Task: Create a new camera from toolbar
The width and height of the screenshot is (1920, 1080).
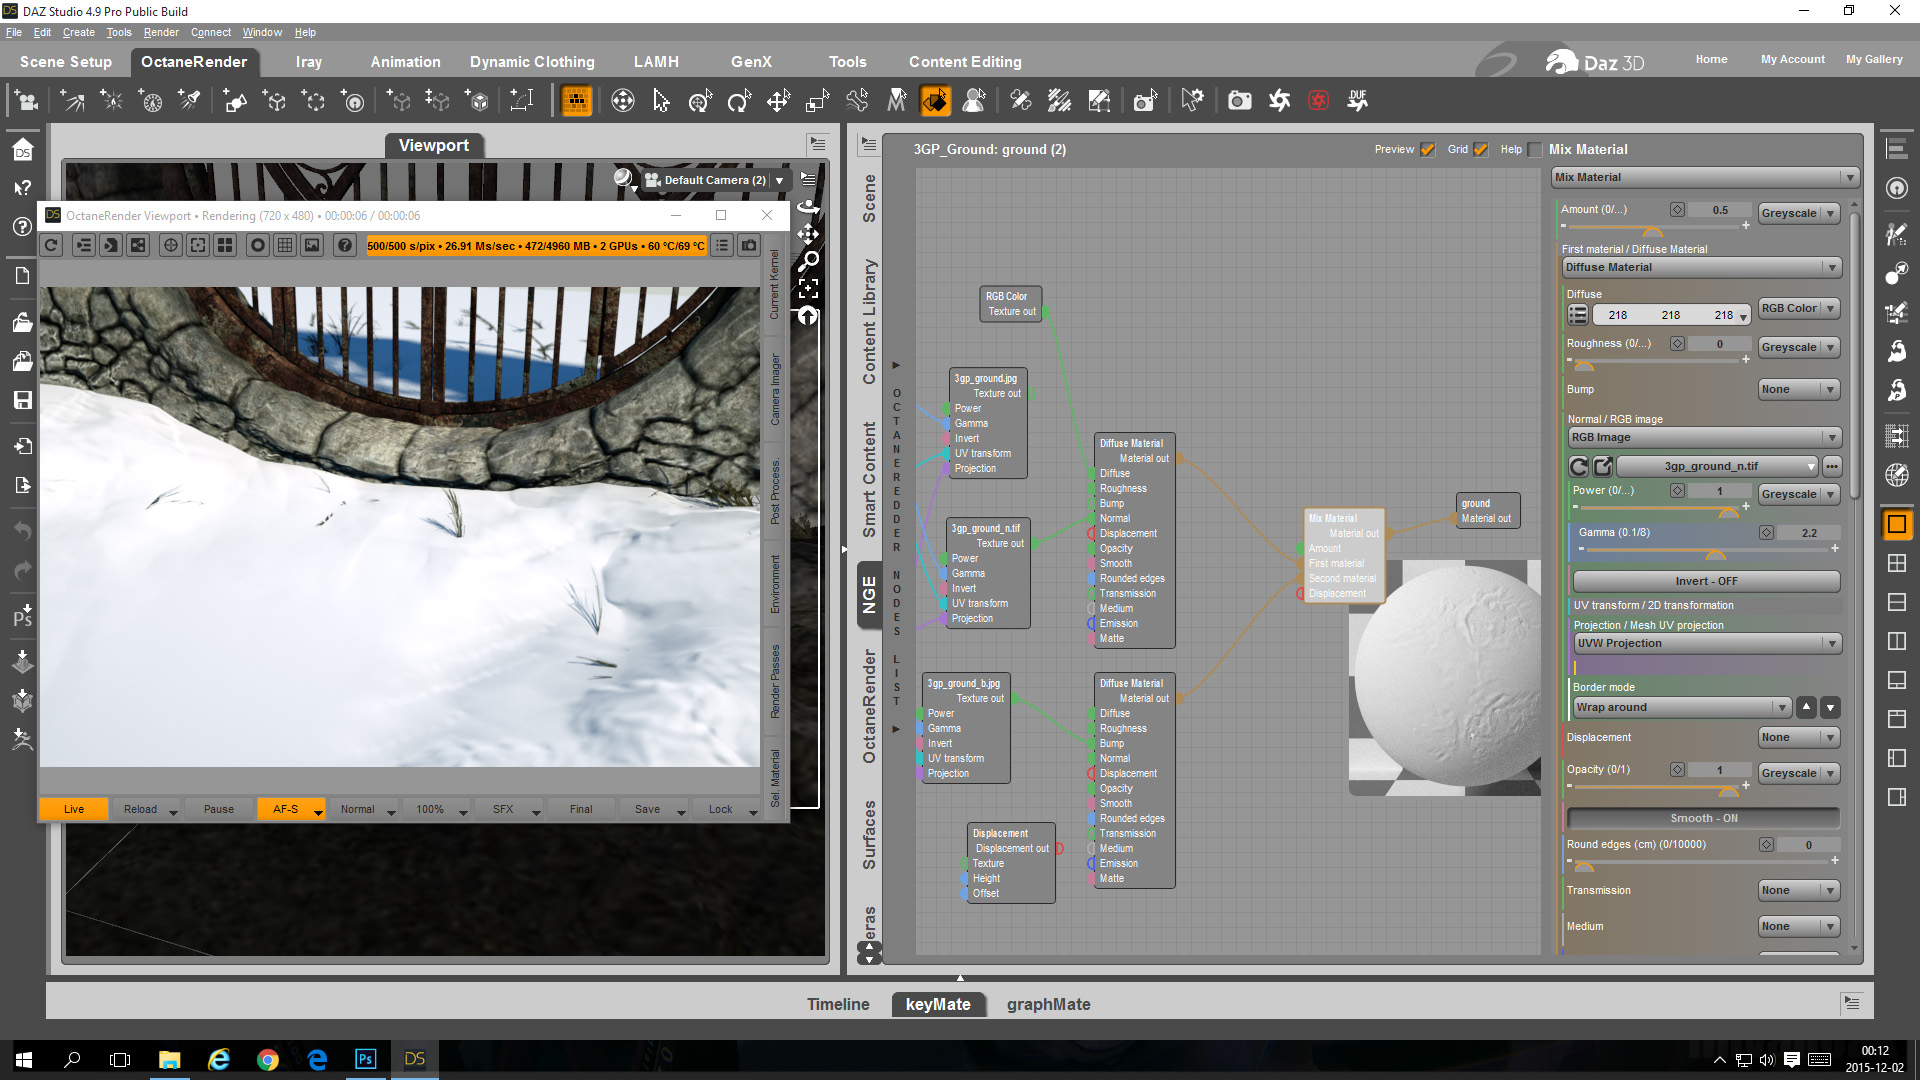Action: (x=27, y=101)
